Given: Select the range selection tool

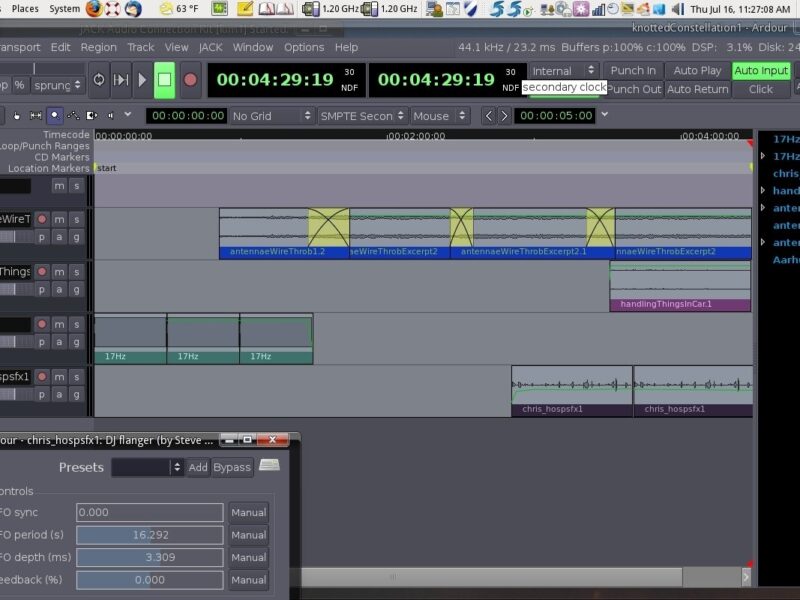Looking at the screenshot, I should click(x=36, y=116).
